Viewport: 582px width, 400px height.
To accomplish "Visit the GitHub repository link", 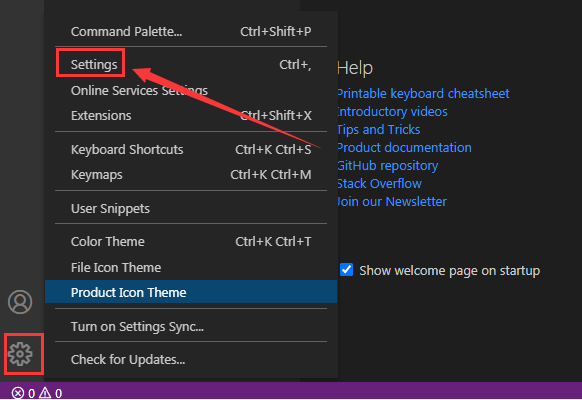I will [388, 165].
